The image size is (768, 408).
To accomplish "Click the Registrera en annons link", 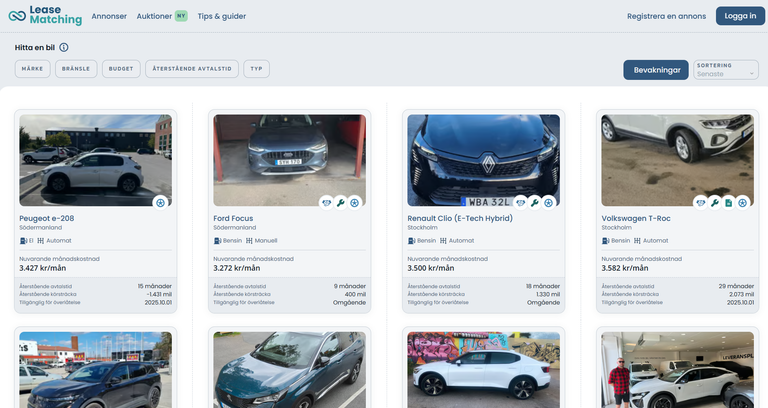I will point(666,16).
